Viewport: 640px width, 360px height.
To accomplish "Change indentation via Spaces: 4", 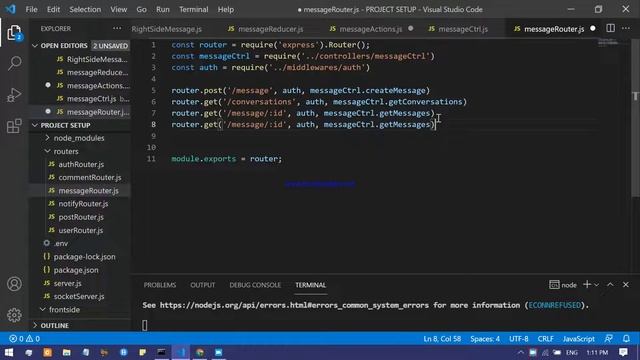I will (x=485, y=338).
